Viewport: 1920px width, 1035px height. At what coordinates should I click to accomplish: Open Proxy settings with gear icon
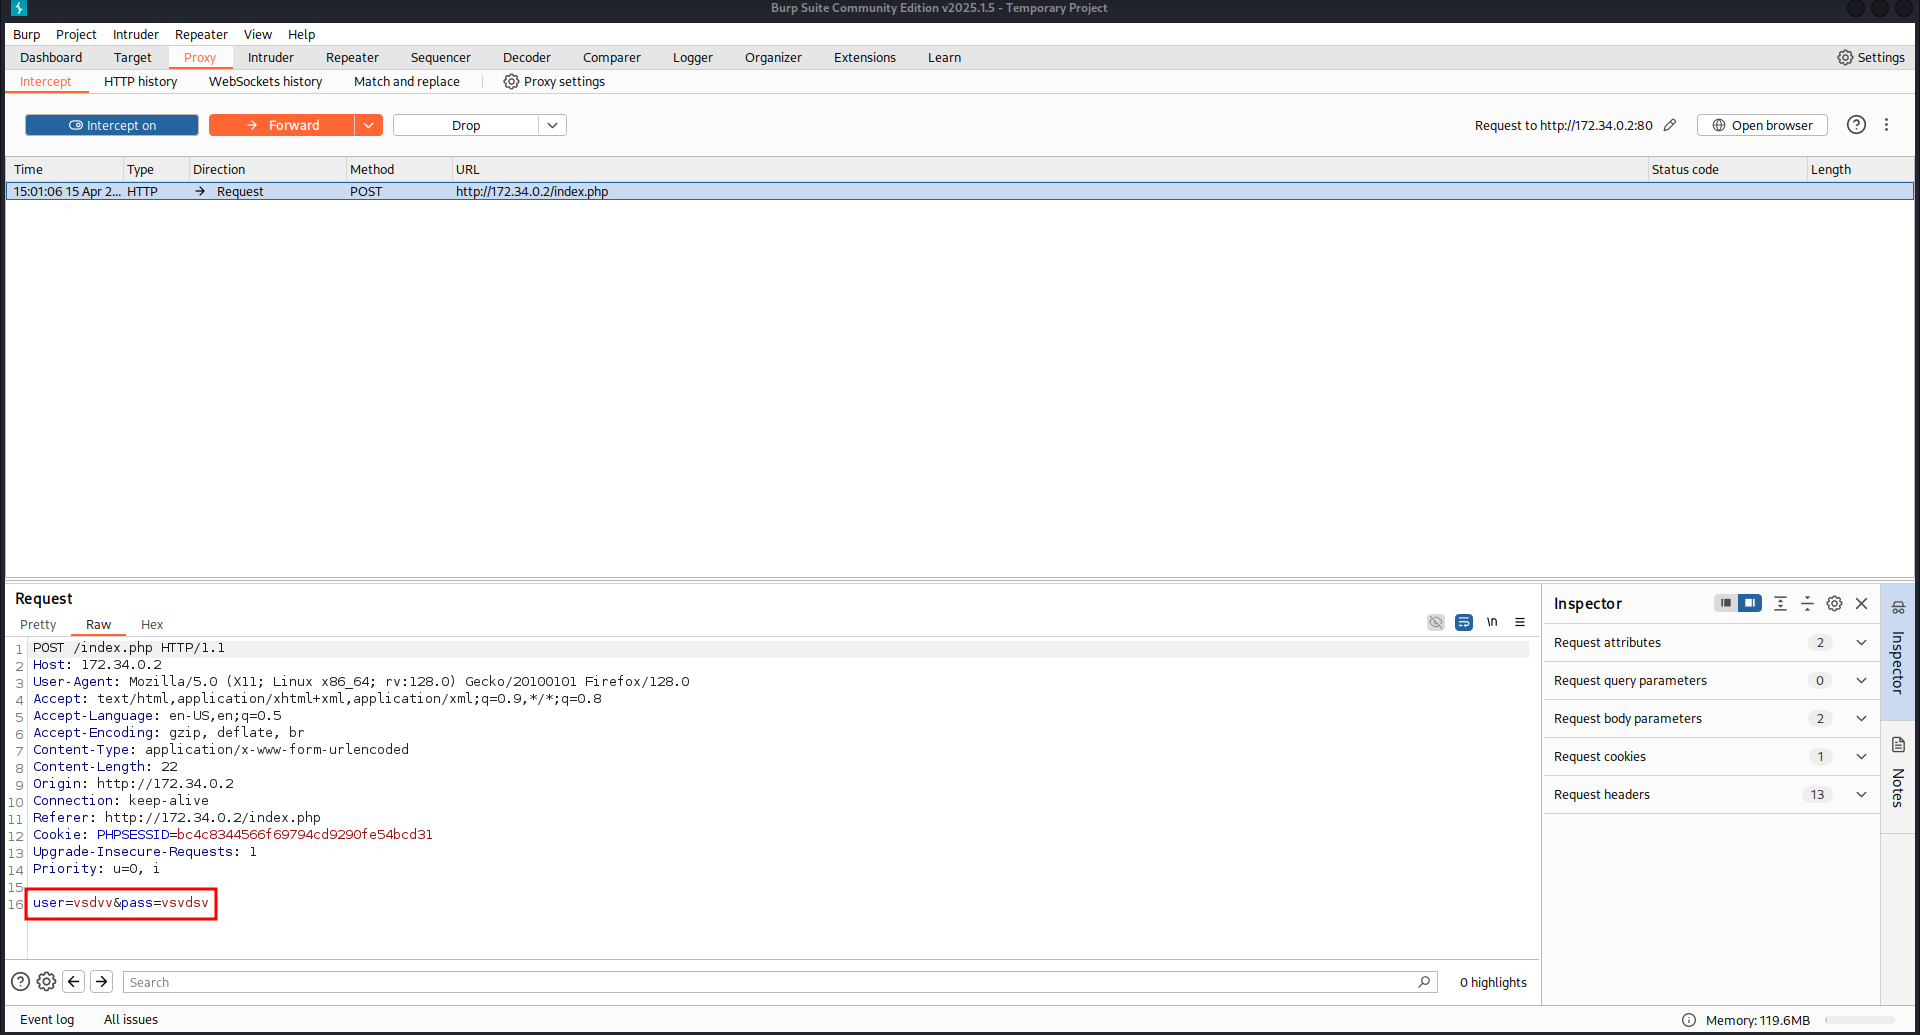[554, 81]
